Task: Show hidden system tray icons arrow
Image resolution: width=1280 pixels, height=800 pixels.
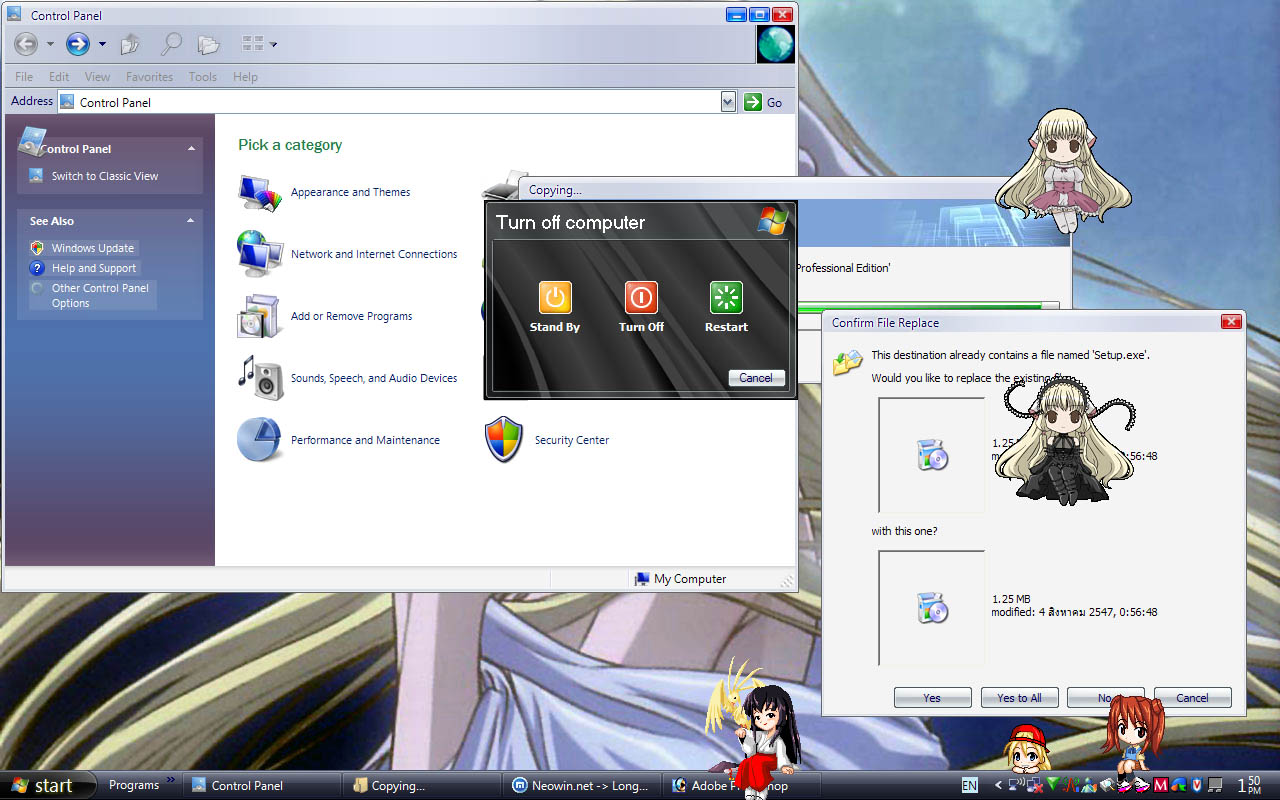Action: tap(997, 785)
